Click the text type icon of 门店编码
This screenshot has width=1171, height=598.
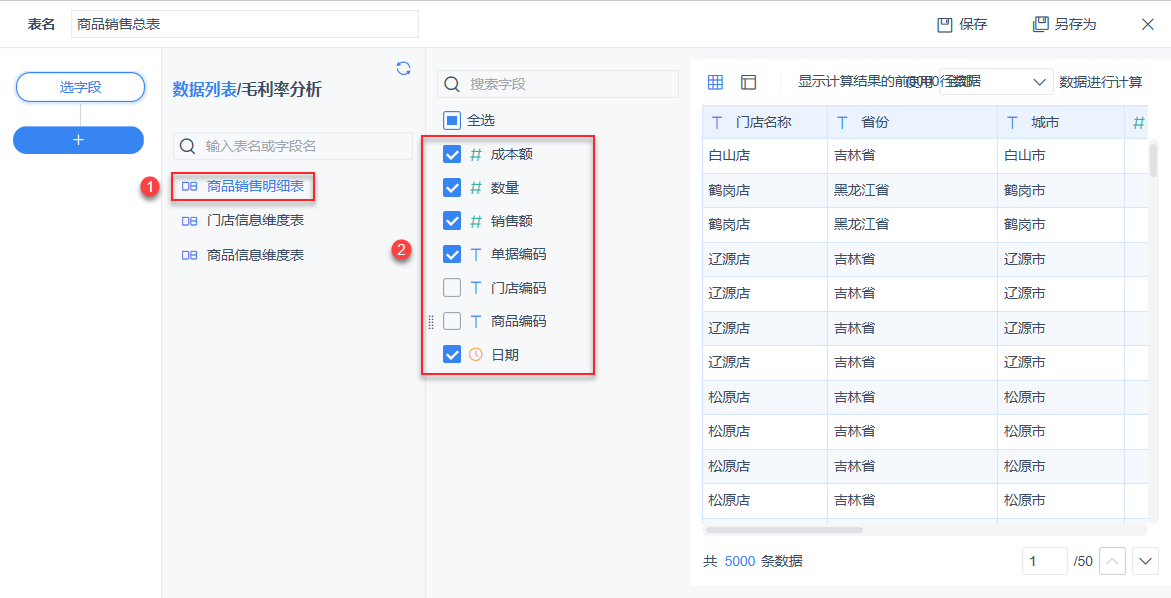coord(476,287)
